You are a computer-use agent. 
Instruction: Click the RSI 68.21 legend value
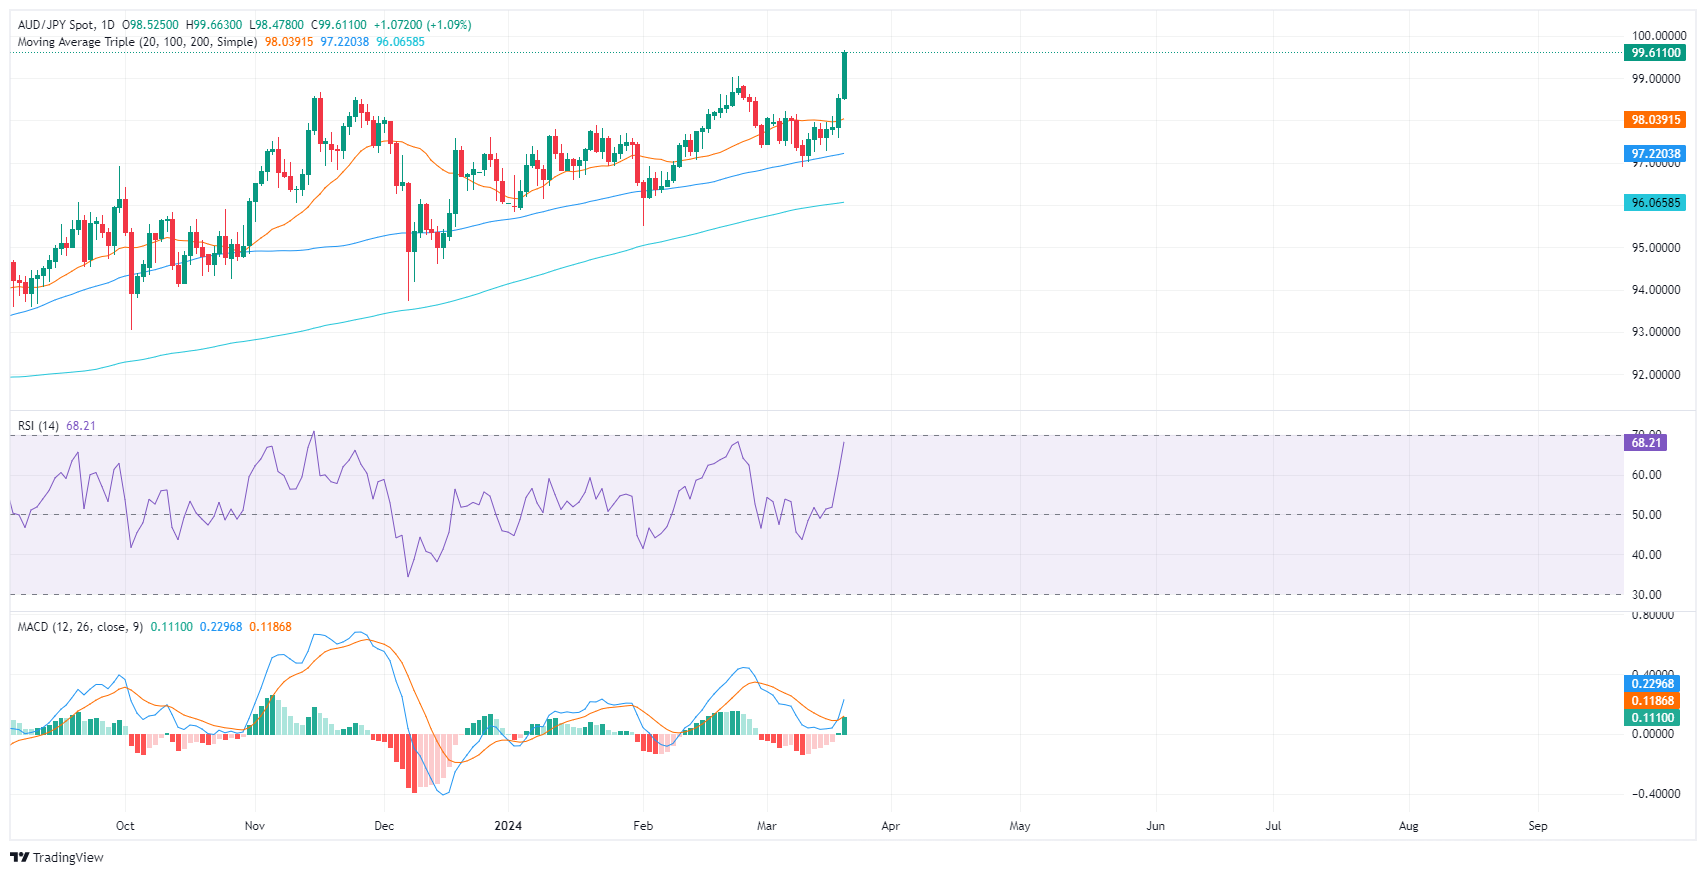coord(81,426)
